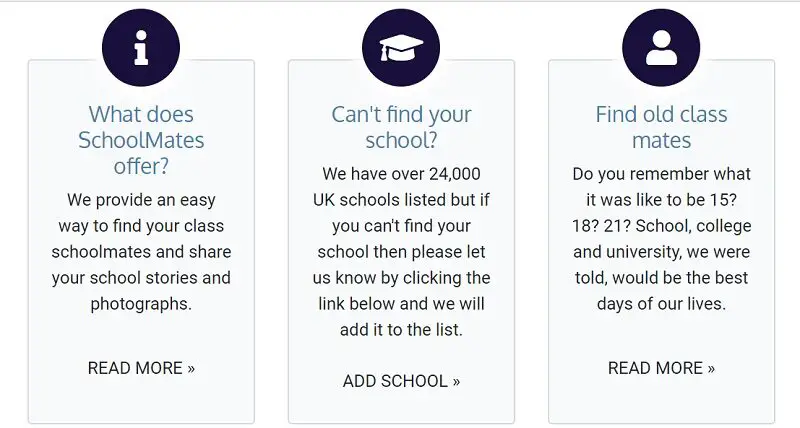Open the 'What does SchoolMates offer?' heading

(141, 140)
